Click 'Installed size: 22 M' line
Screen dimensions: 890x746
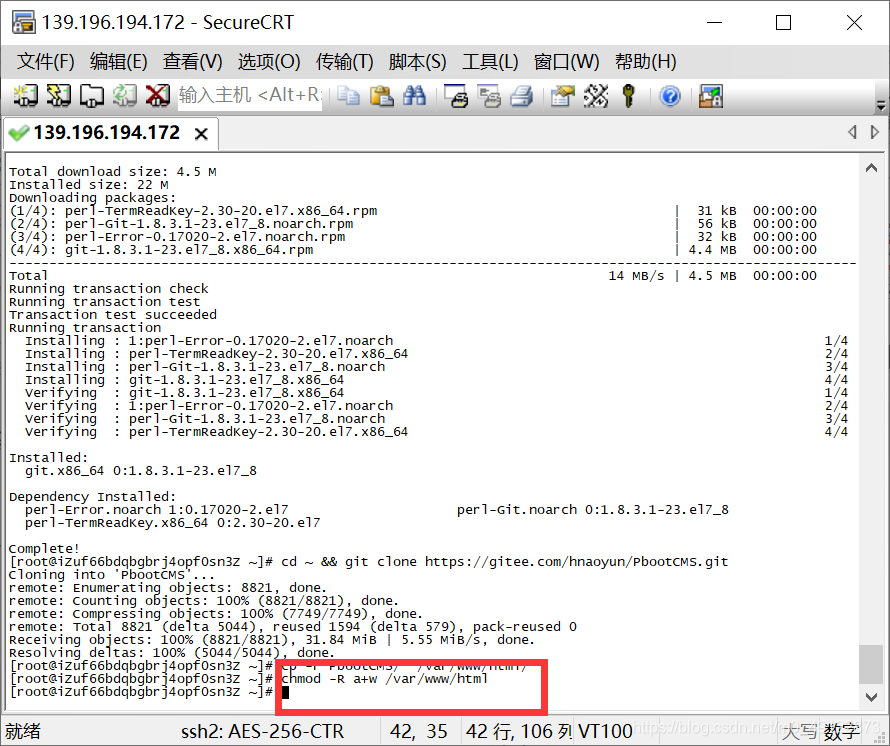pos(89,185)
